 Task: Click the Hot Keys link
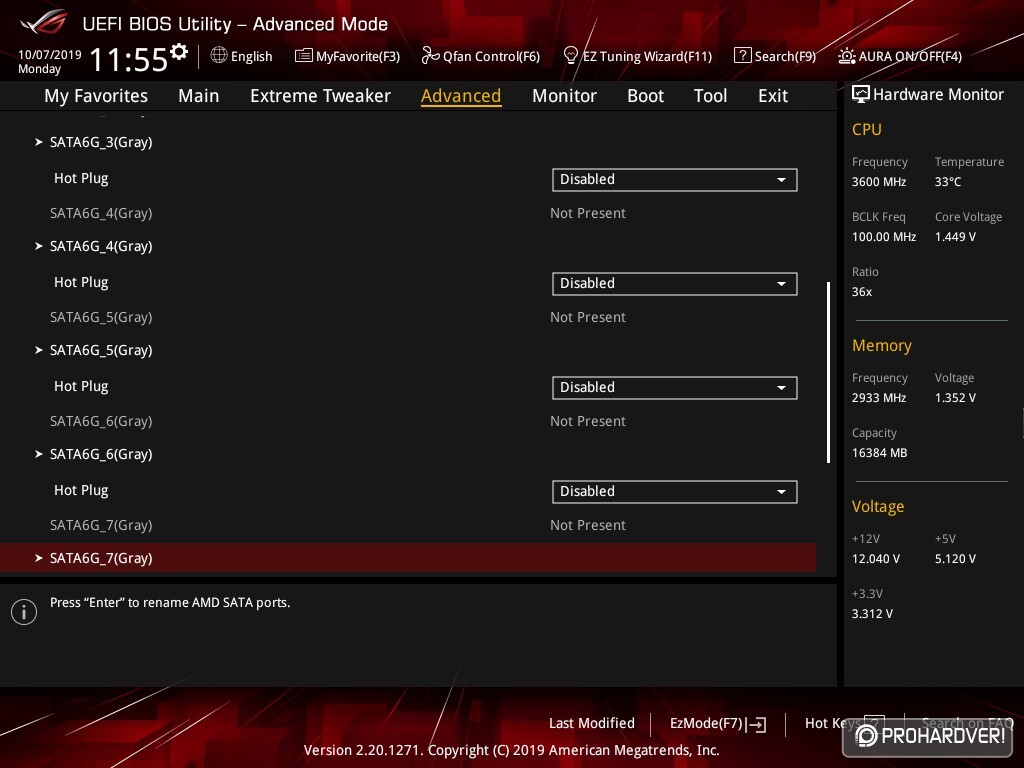pos(831,724)
